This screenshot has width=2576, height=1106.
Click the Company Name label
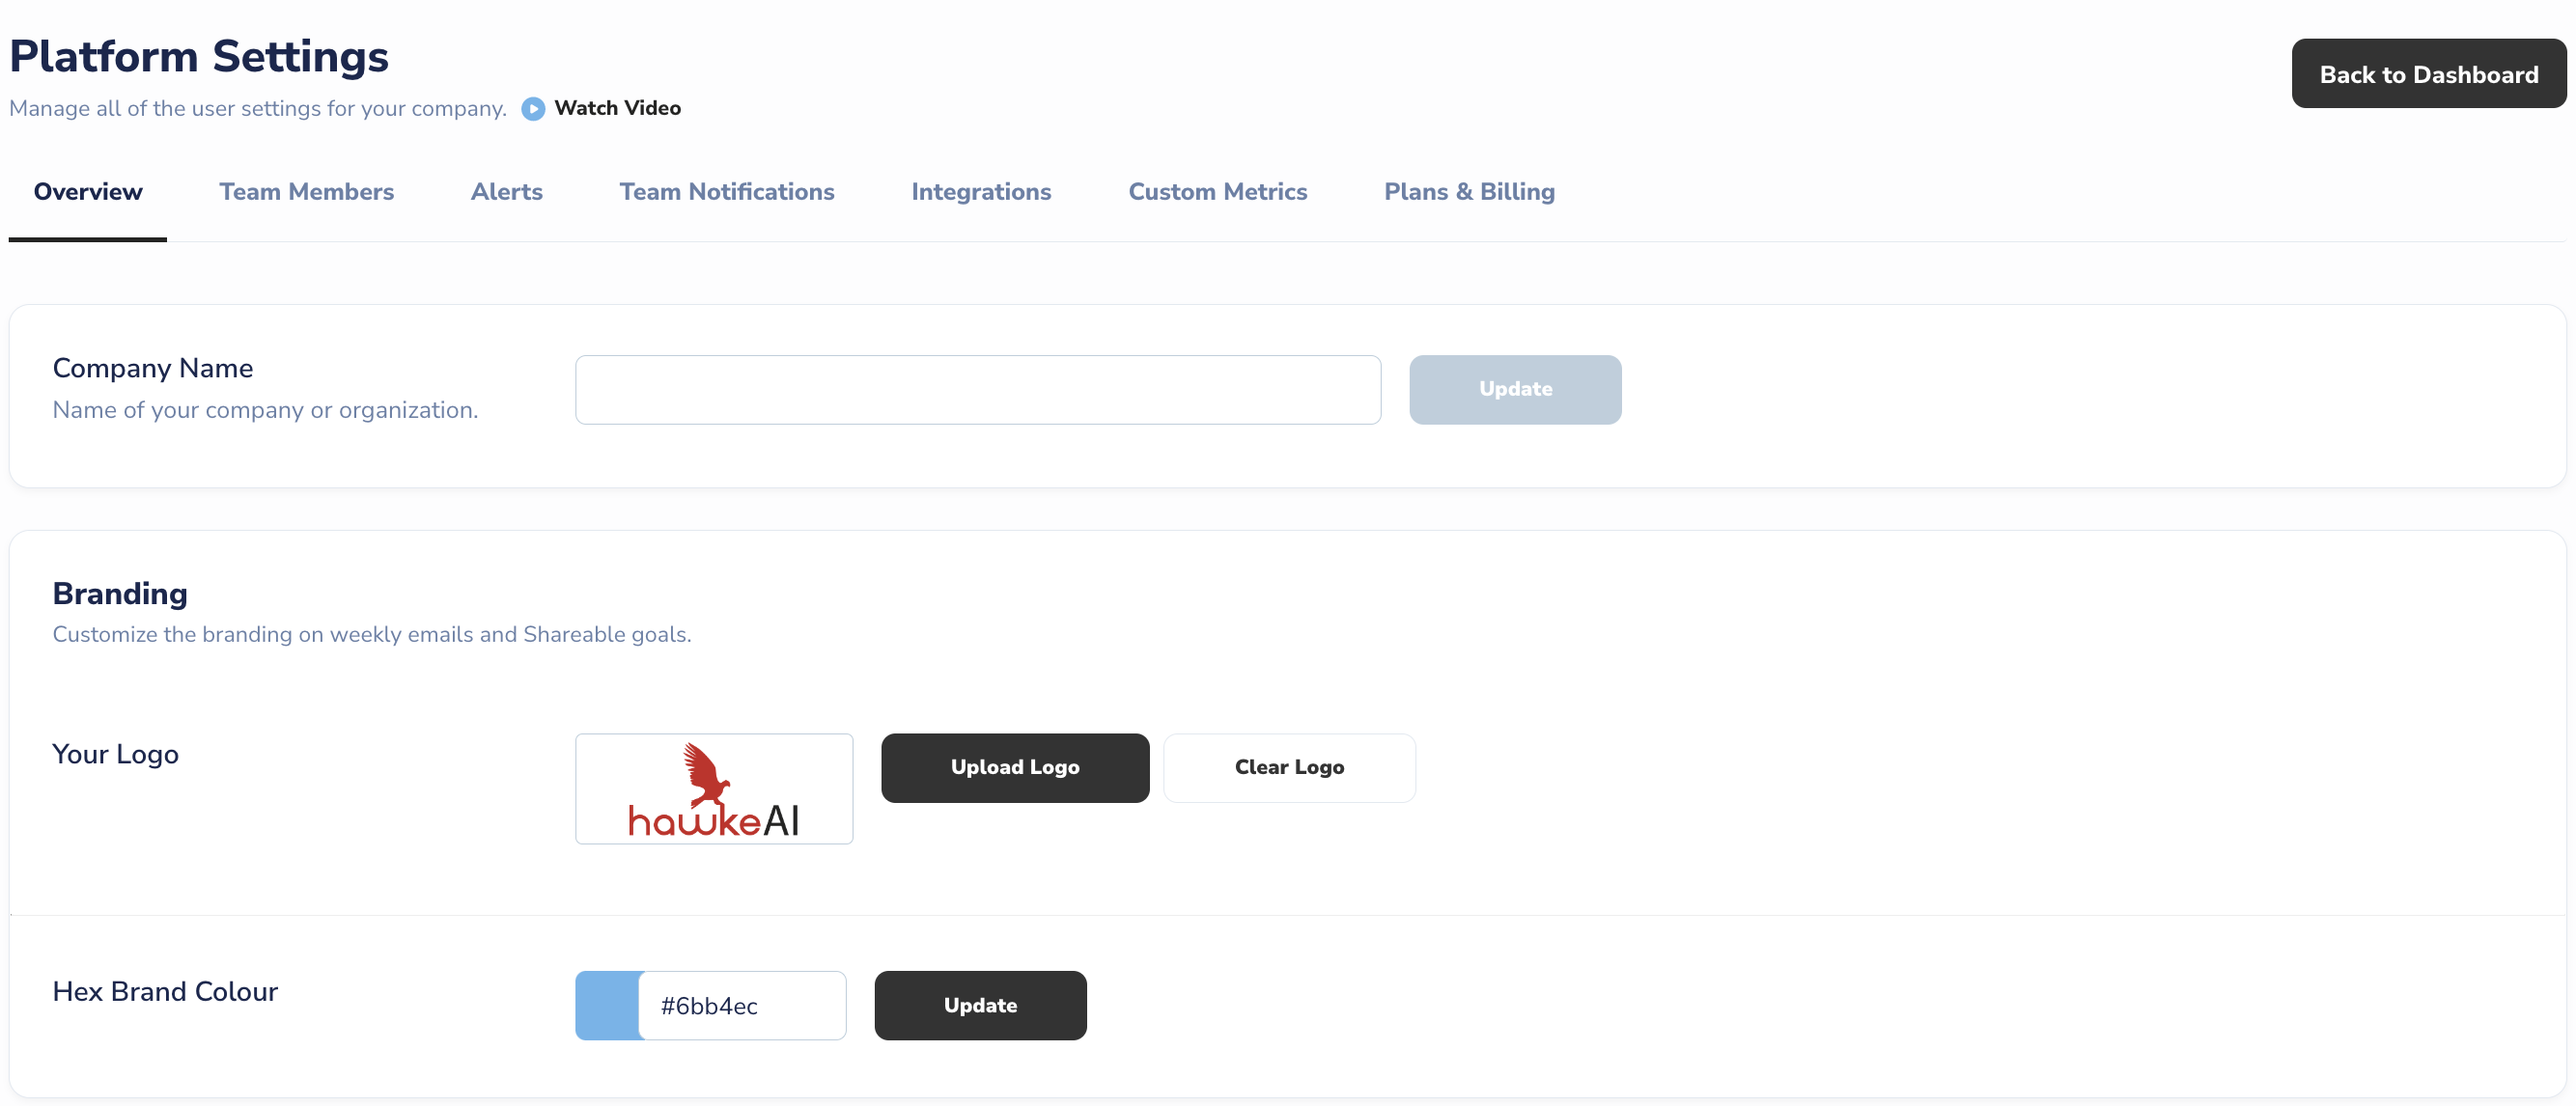click(153, 369)
